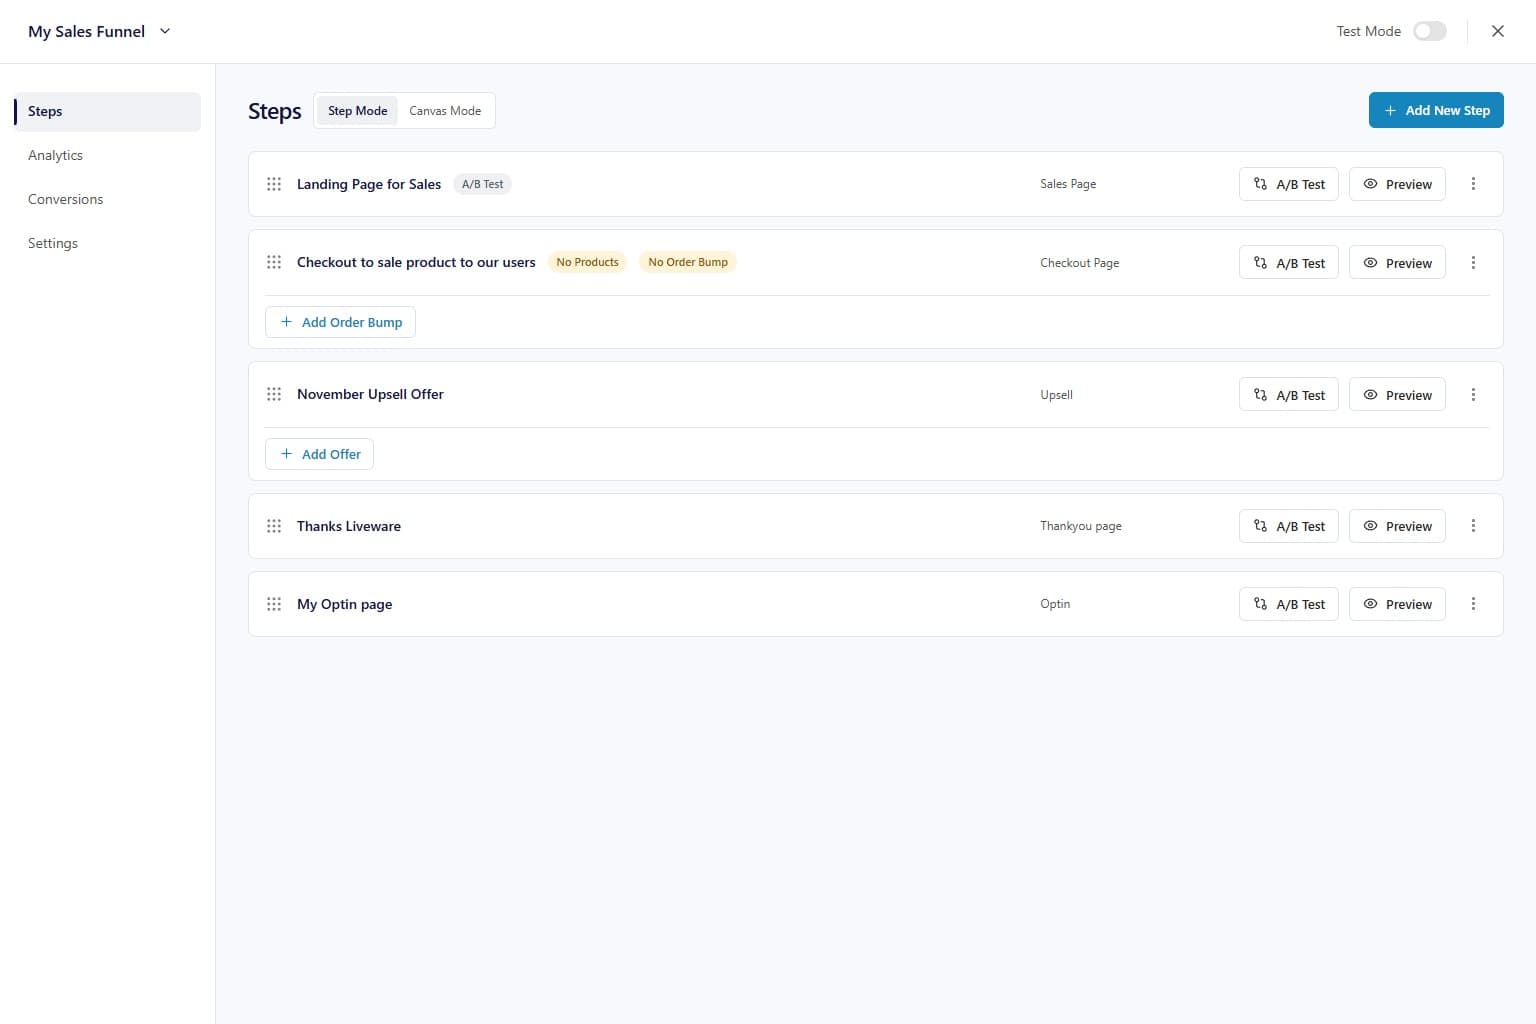Preview My Optin page
The image size is (1536, 1024).
click(x=1397, y=604)
